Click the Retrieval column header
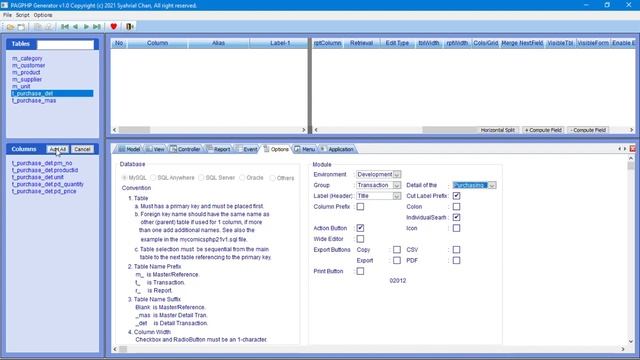Image resolution: width=640 pixels, height=360 pixels. click(x=362, y=43)
